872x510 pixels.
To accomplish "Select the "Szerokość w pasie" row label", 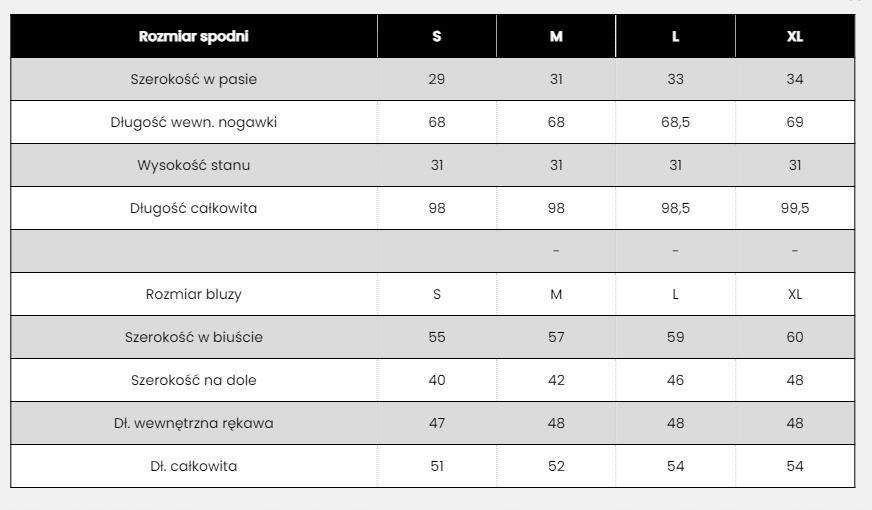I will point(194,80).
